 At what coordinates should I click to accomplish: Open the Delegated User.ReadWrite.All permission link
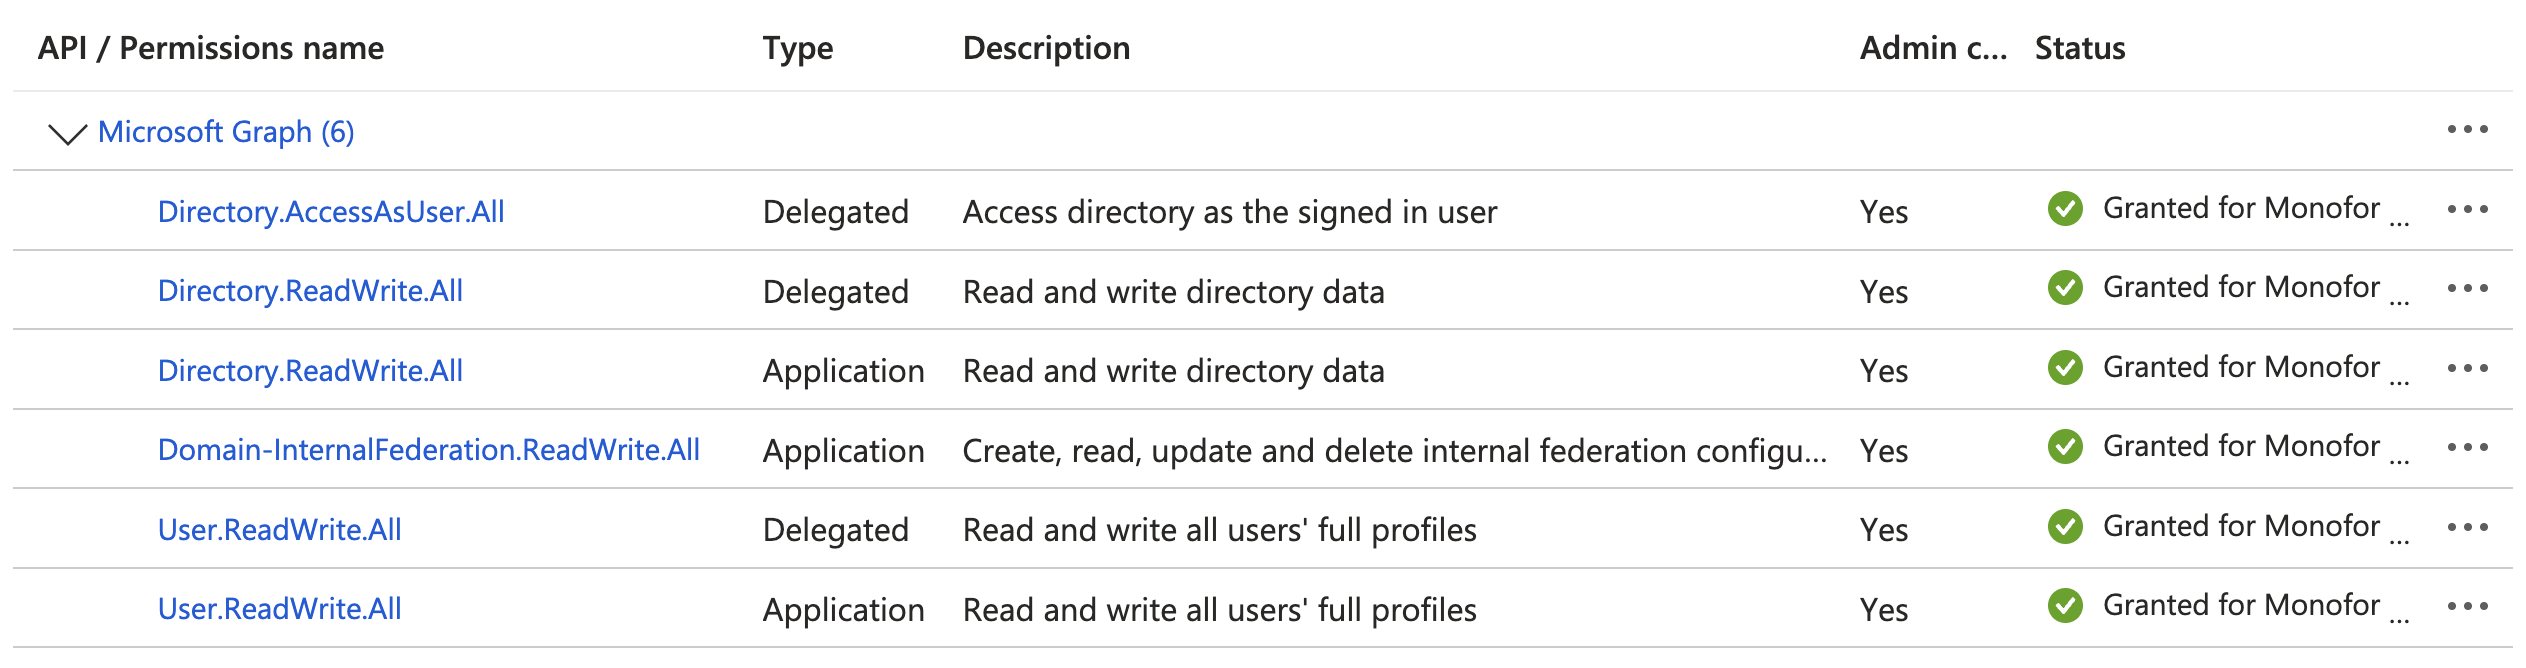(x=279, y=530)
